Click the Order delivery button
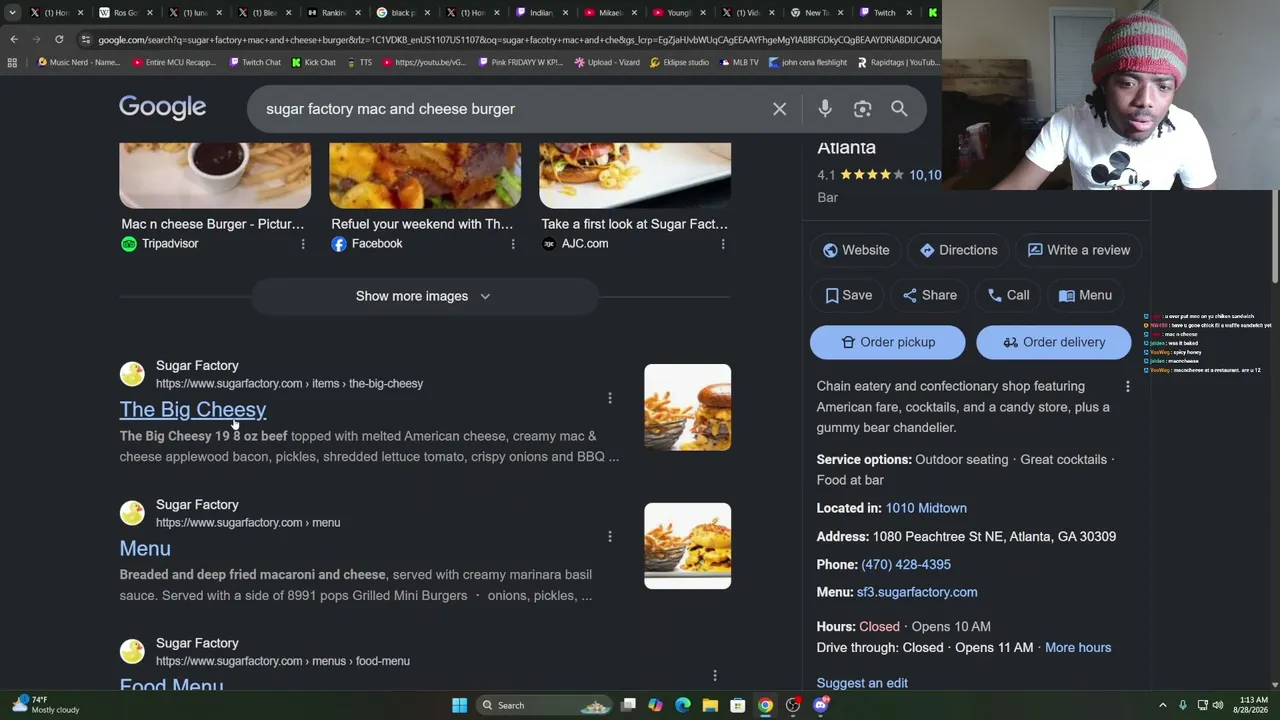Image resolution: width=1280 pixels, height=720 pixels. pos(1053,342)
